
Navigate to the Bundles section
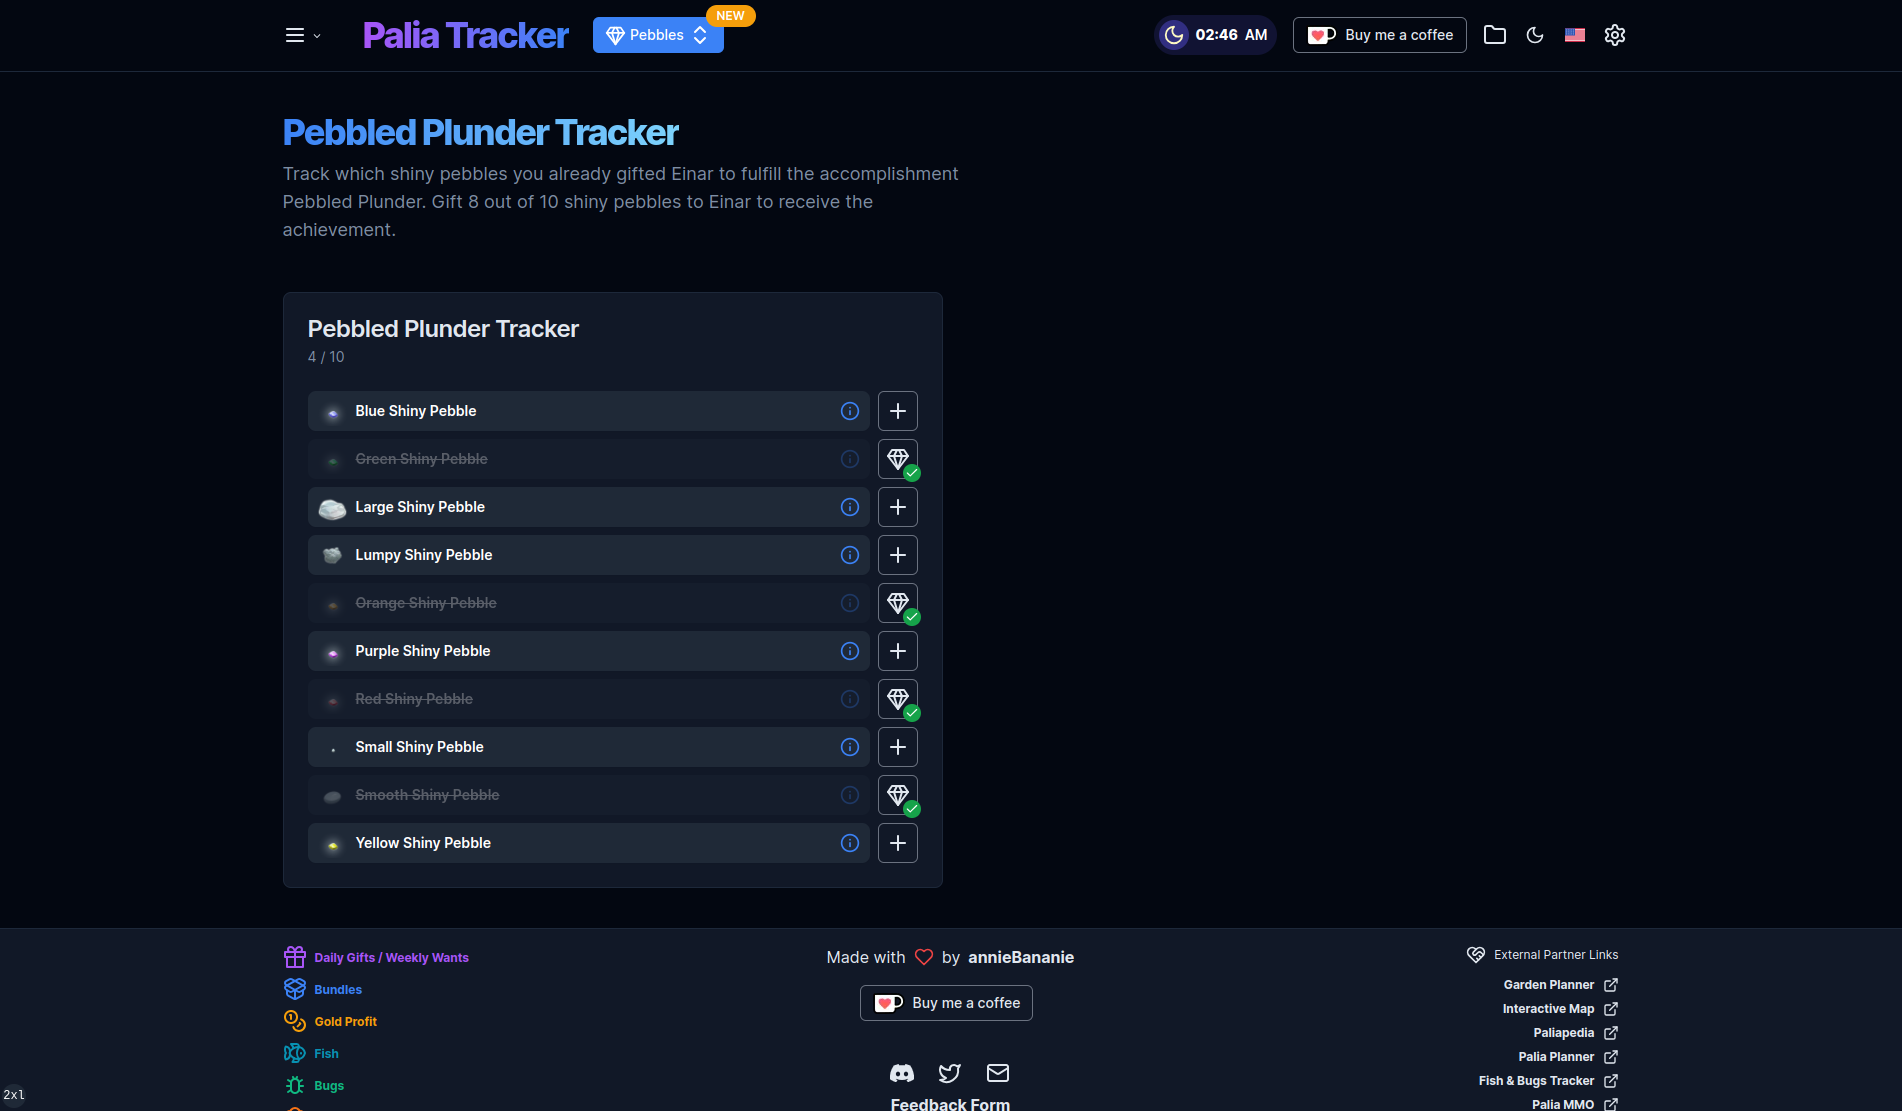(295, 989)
